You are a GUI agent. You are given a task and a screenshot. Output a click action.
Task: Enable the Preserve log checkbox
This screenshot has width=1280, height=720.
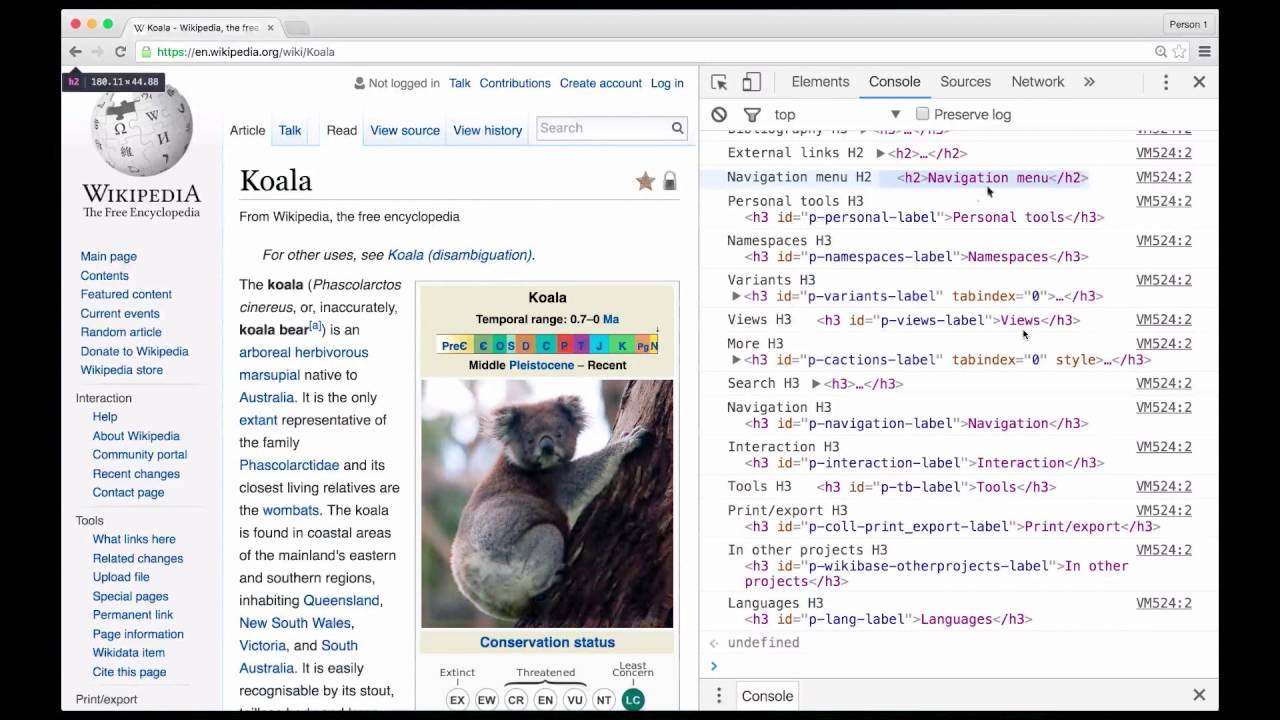tap(922, 114)
